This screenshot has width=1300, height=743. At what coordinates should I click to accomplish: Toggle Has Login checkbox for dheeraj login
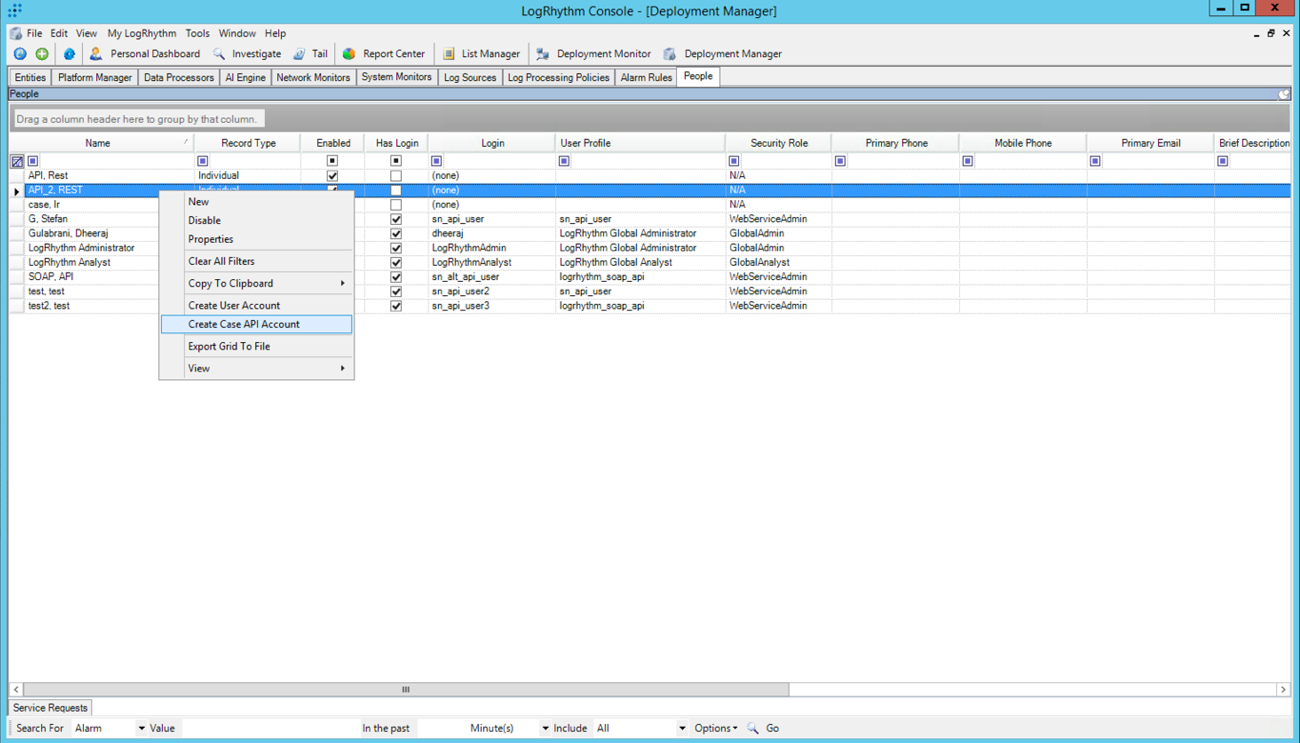point(396,234)
